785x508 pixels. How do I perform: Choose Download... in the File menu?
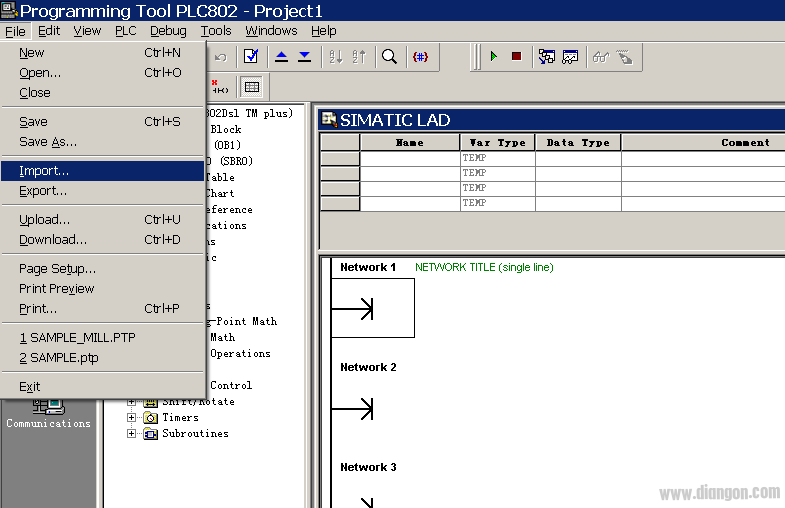102,240
